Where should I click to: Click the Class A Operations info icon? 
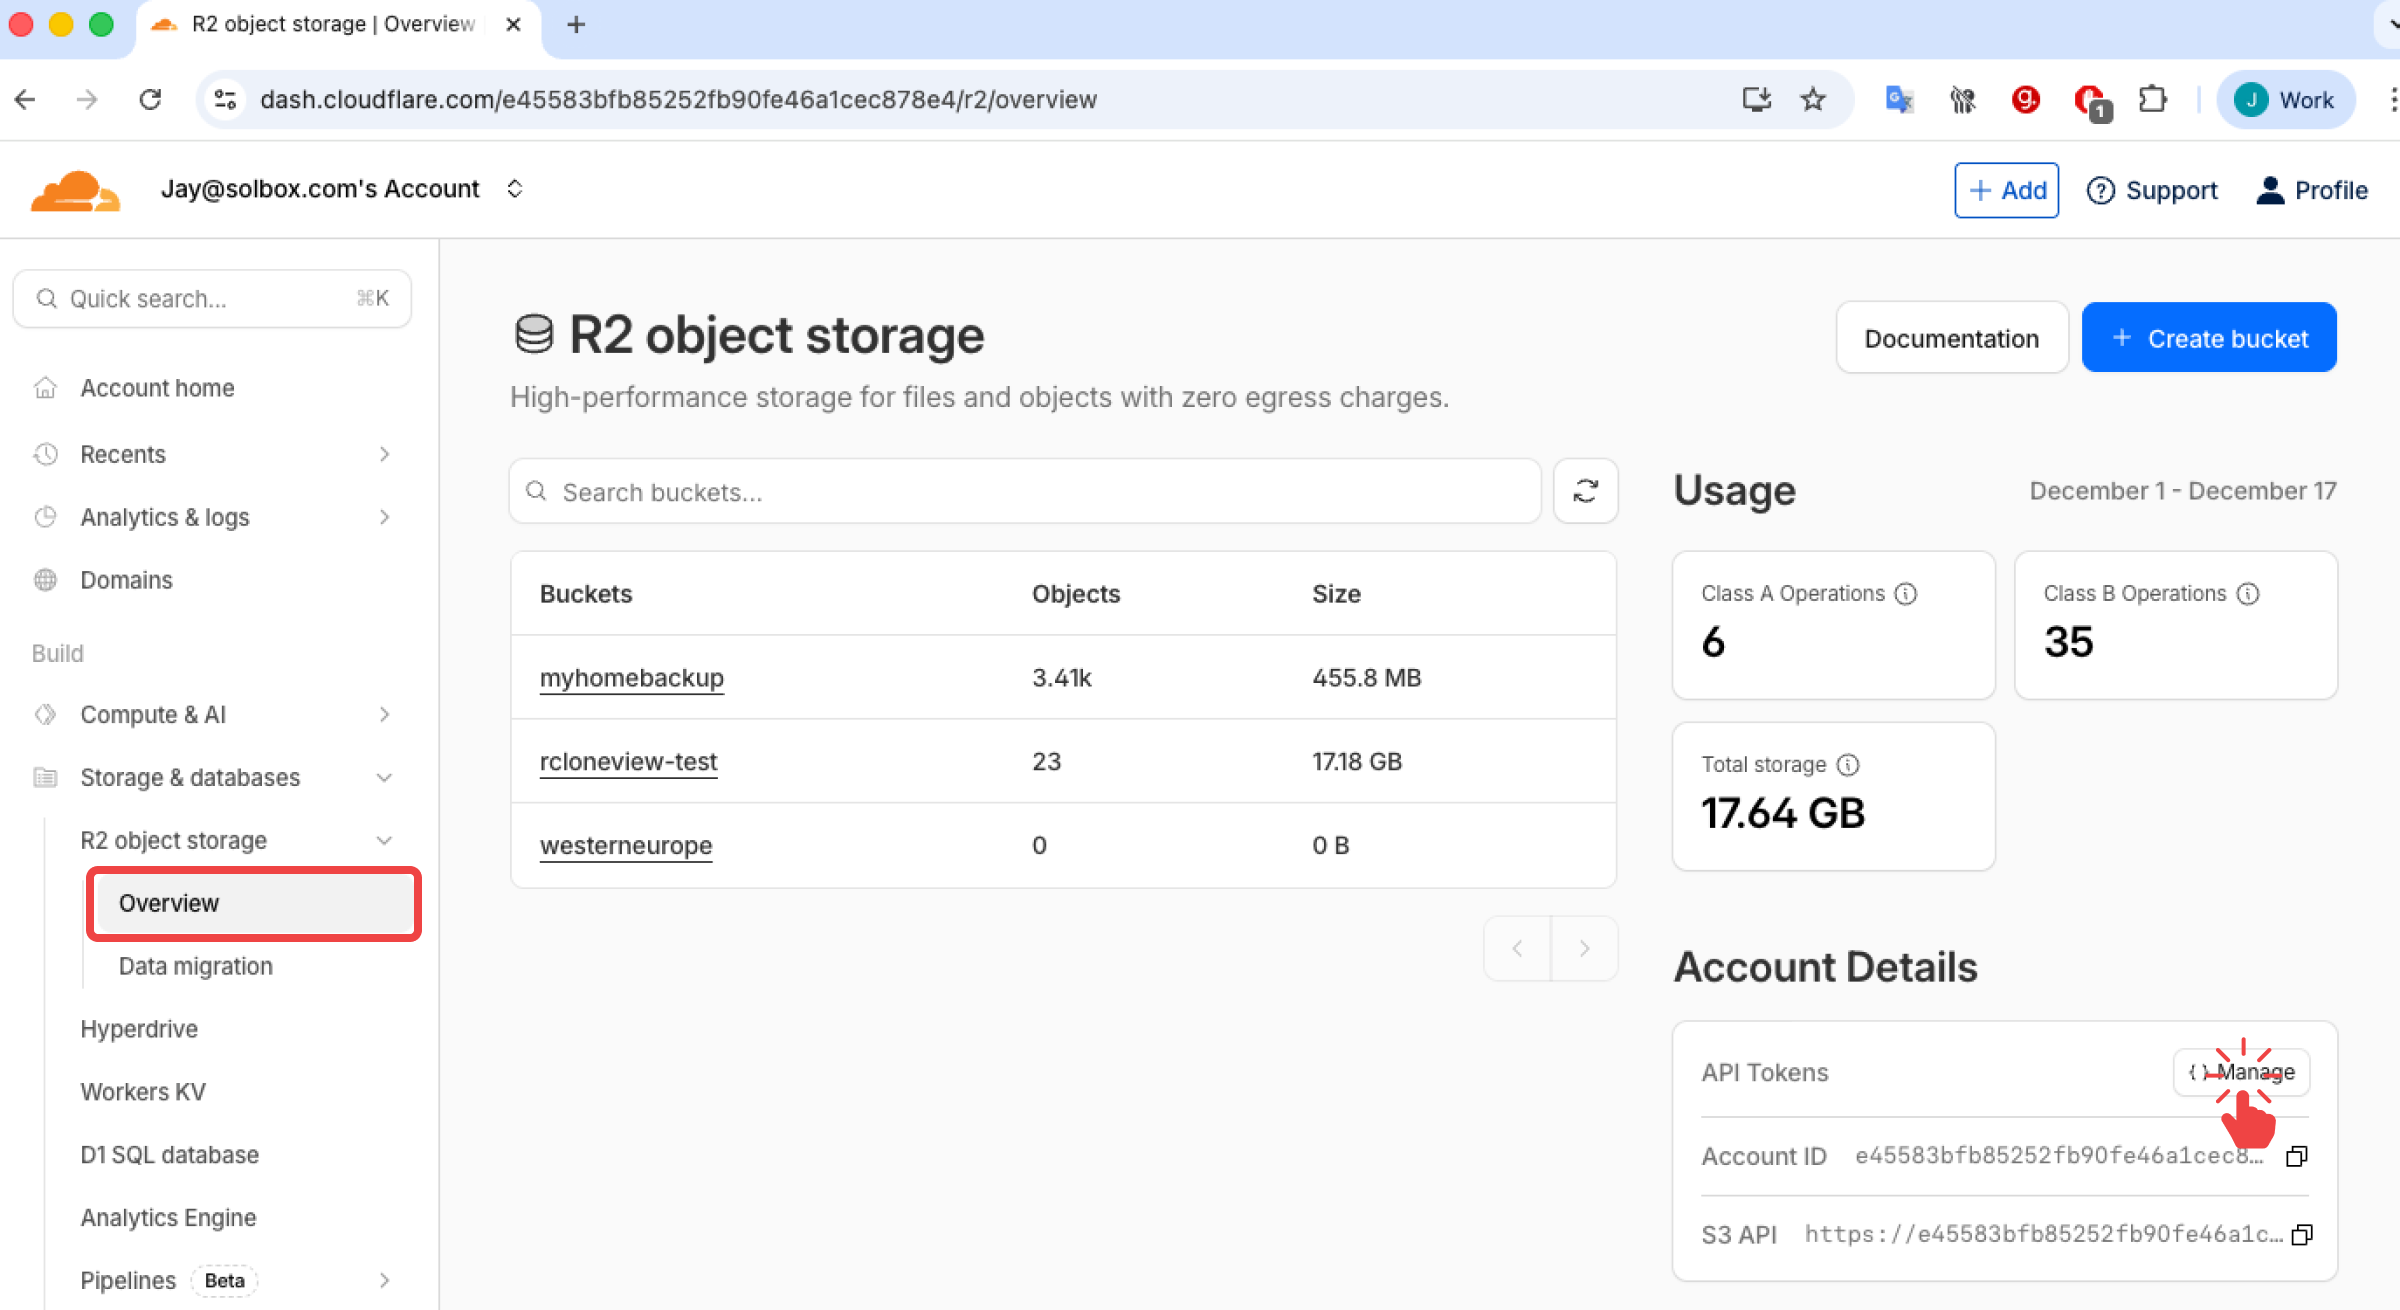(1906, 593)
